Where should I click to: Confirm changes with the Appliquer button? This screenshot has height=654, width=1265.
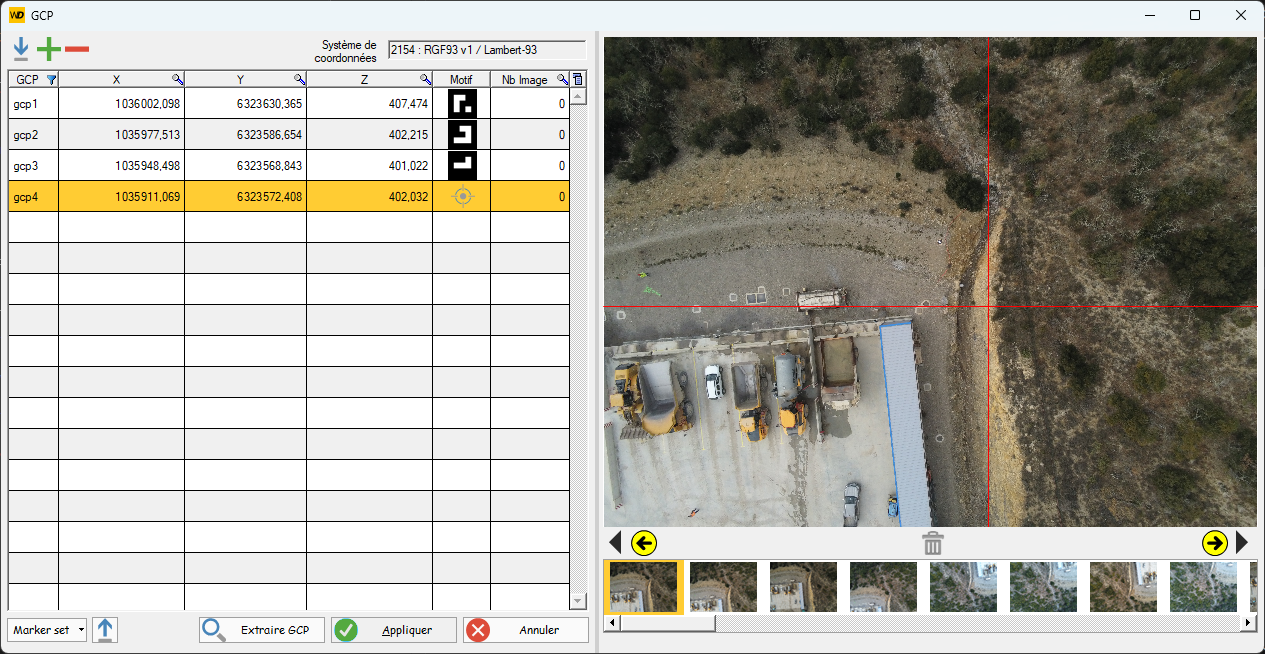[394, 630]
